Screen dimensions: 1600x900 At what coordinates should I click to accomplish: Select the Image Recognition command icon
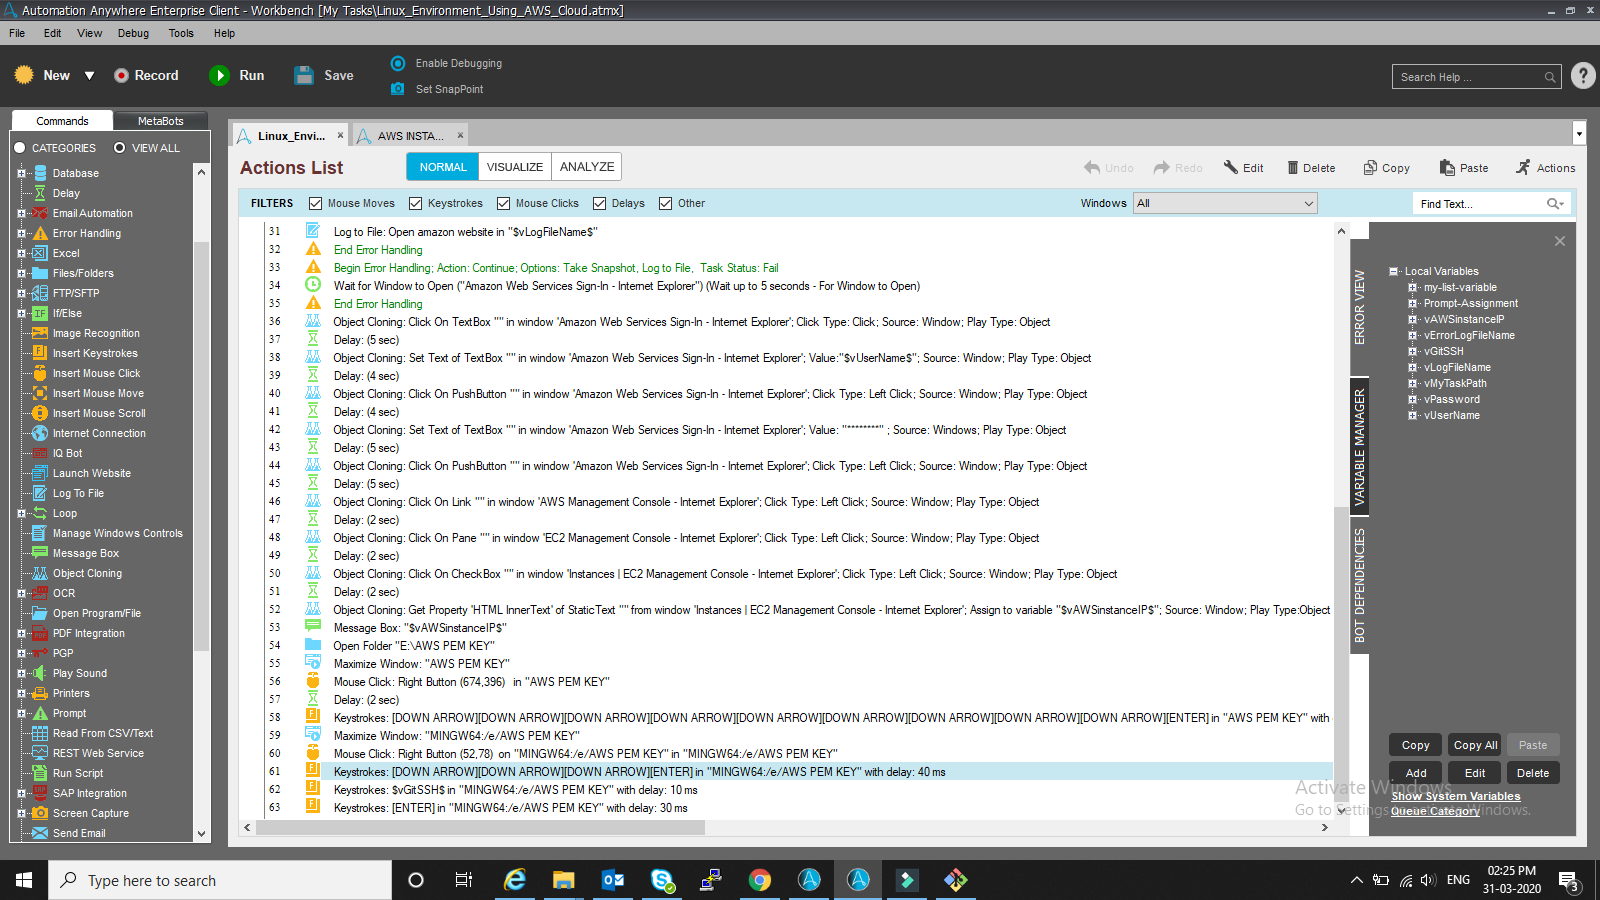tap(40, 333)
